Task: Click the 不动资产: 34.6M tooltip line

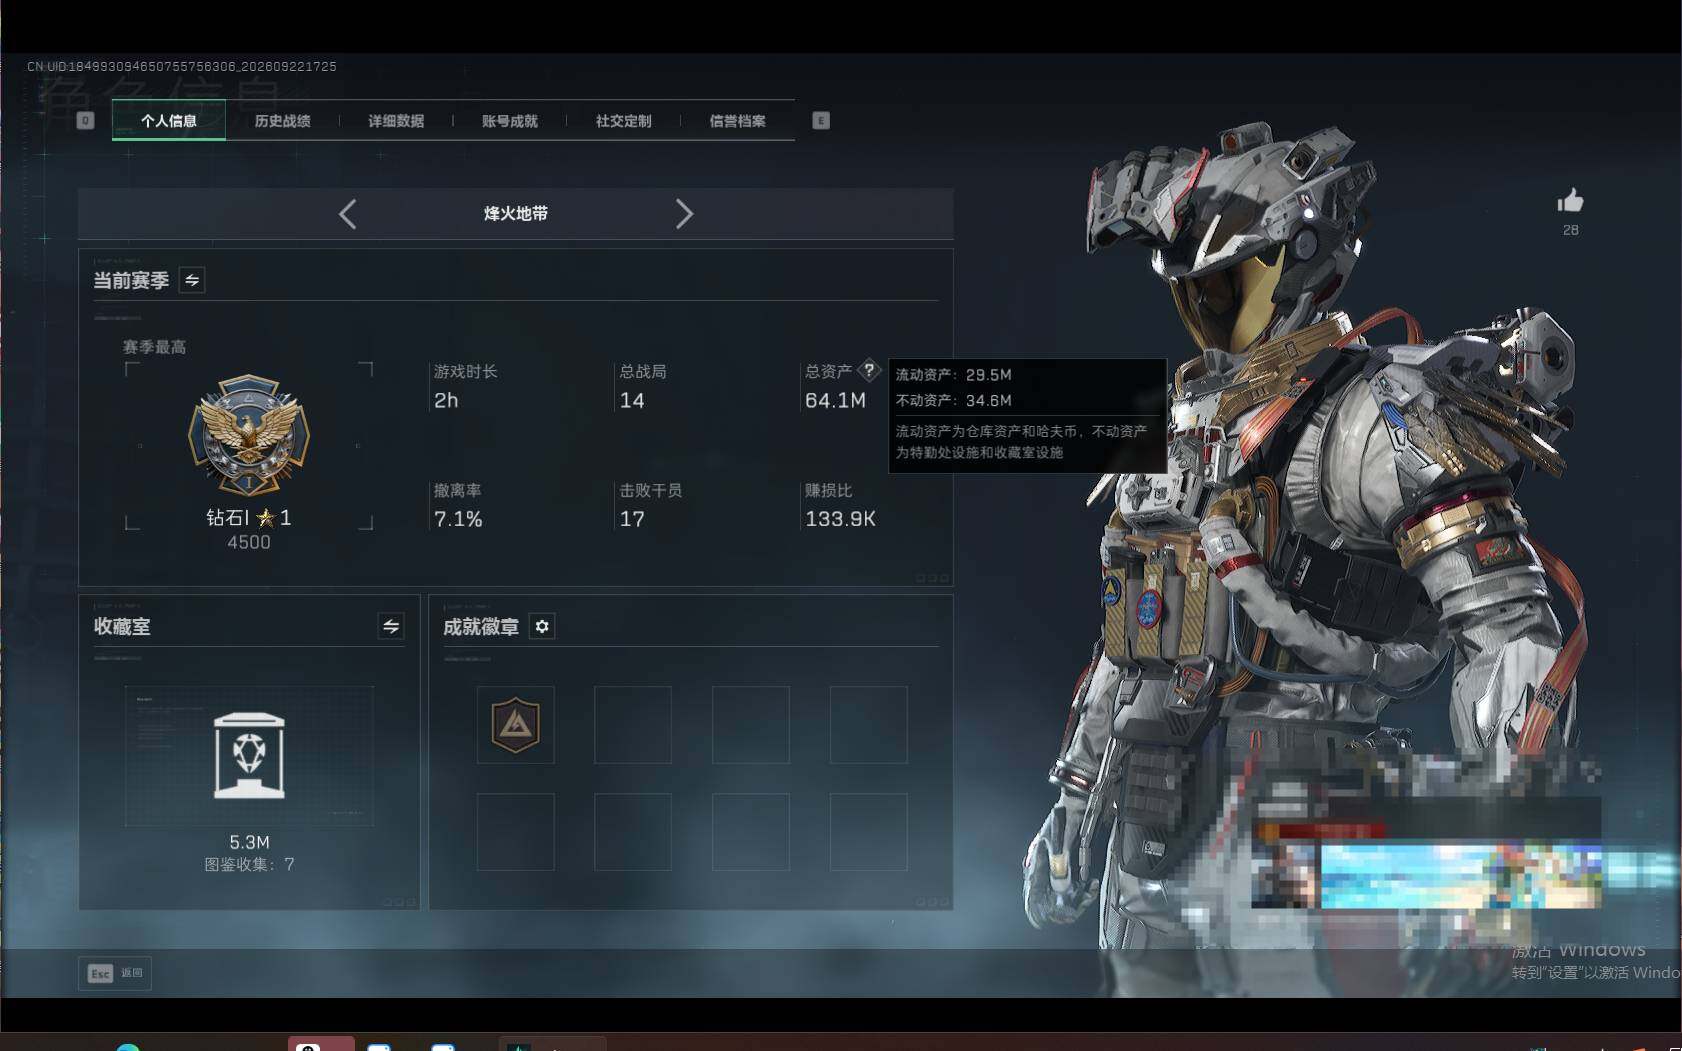Action: (x=953, y=400)
